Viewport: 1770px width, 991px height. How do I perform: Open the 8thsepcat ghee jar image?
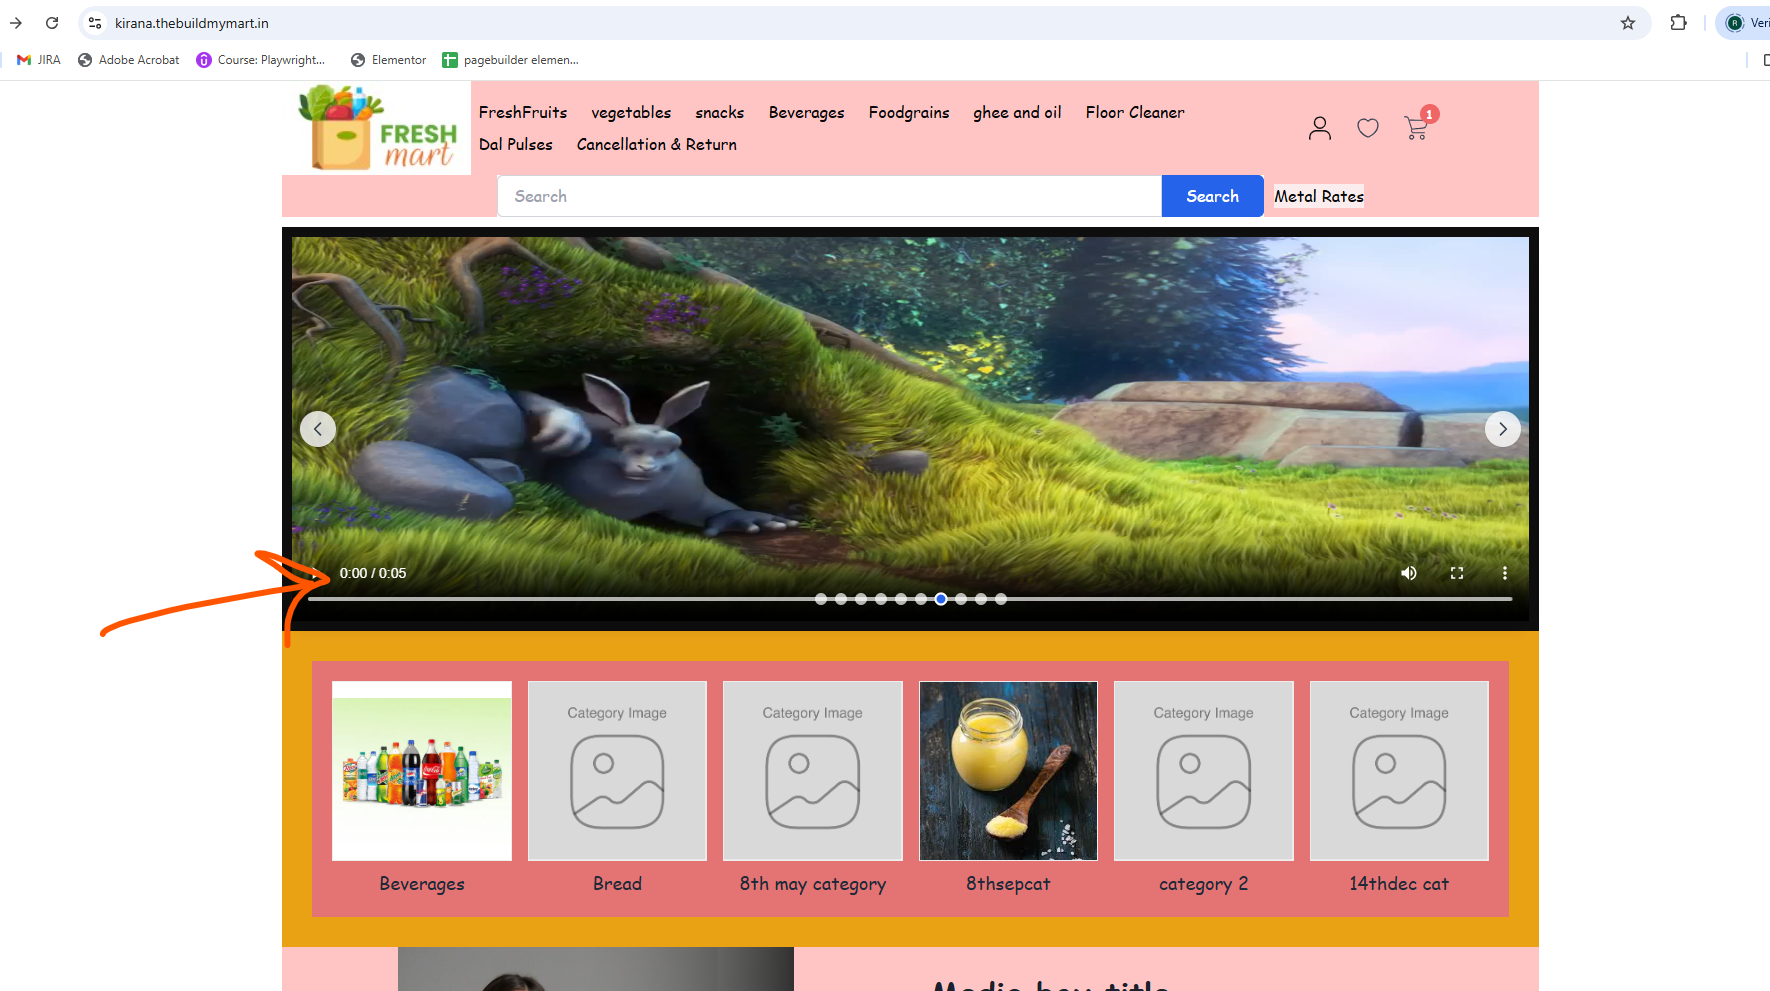[1008, 771]
